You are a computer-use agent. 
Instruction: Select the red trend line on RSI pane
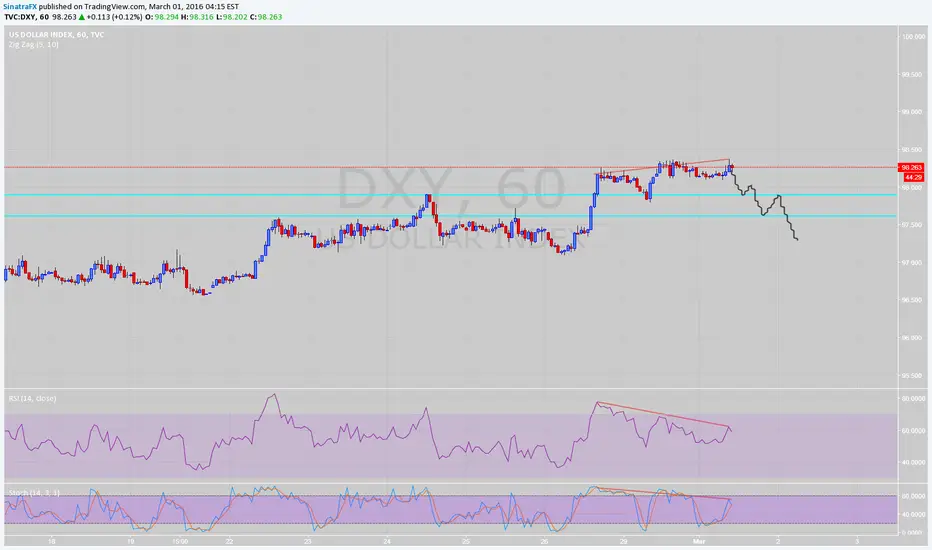[x=664, y=415]
